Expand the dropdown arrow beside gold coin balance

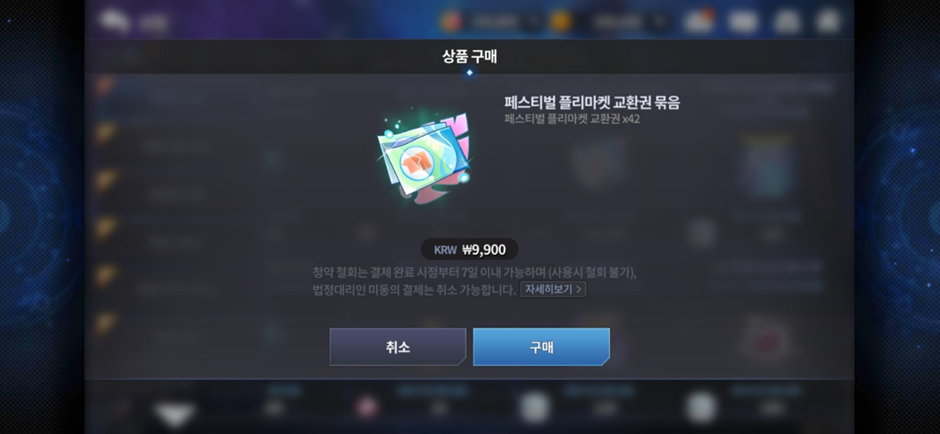pos(659,22)
